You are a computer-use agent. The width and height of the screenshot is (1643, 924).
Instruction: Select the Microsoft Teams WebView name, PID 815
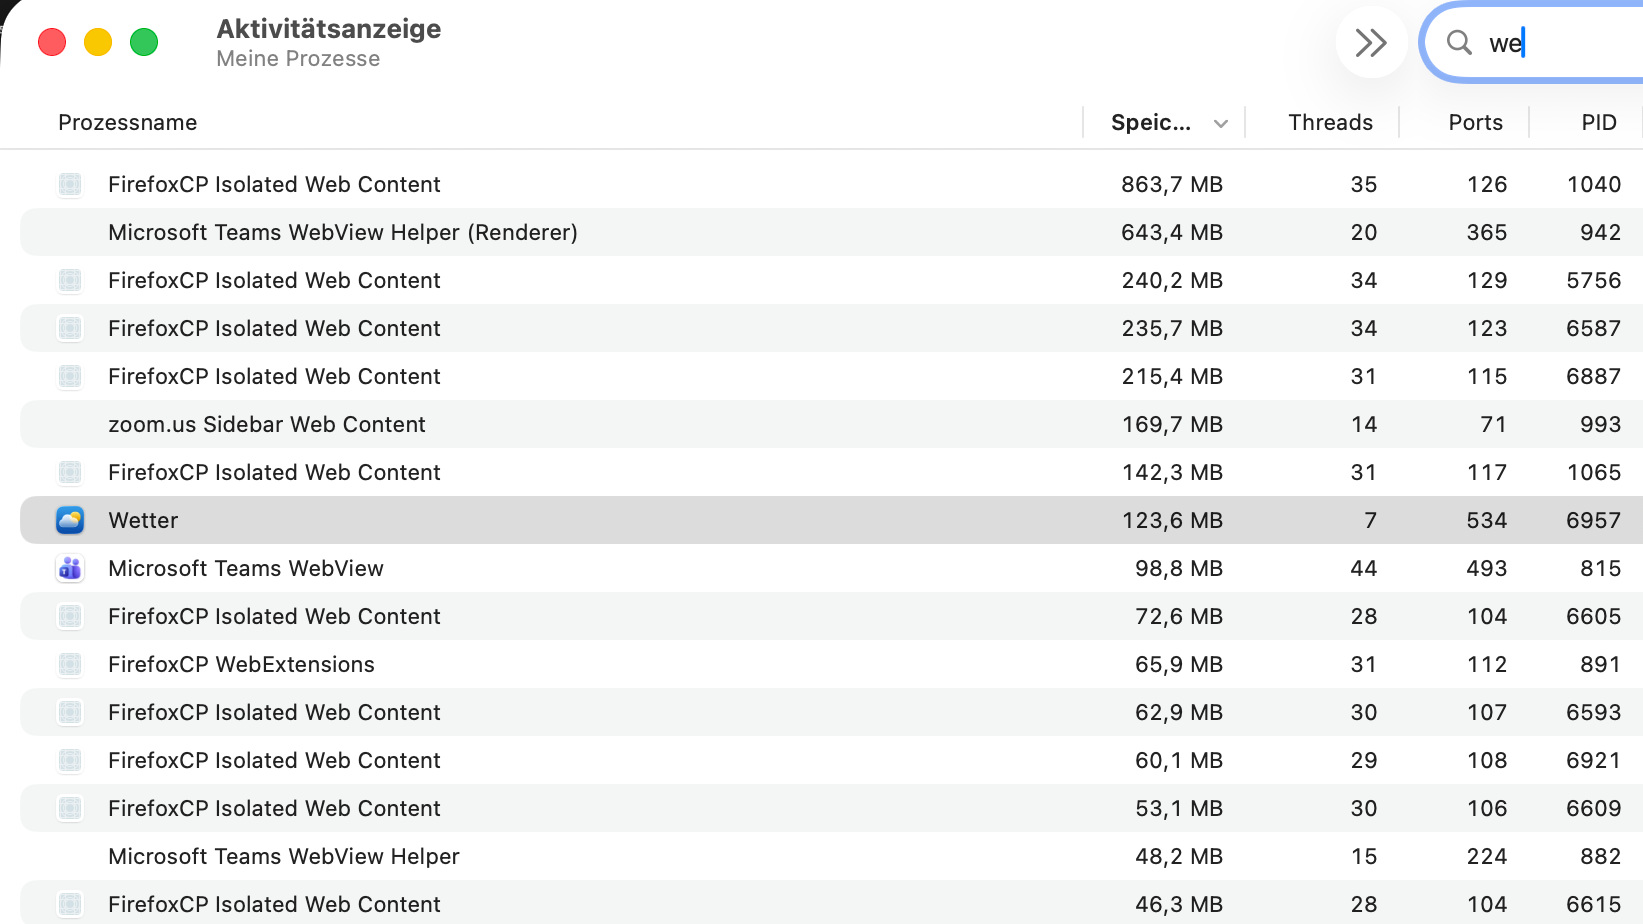coord(246,568)
